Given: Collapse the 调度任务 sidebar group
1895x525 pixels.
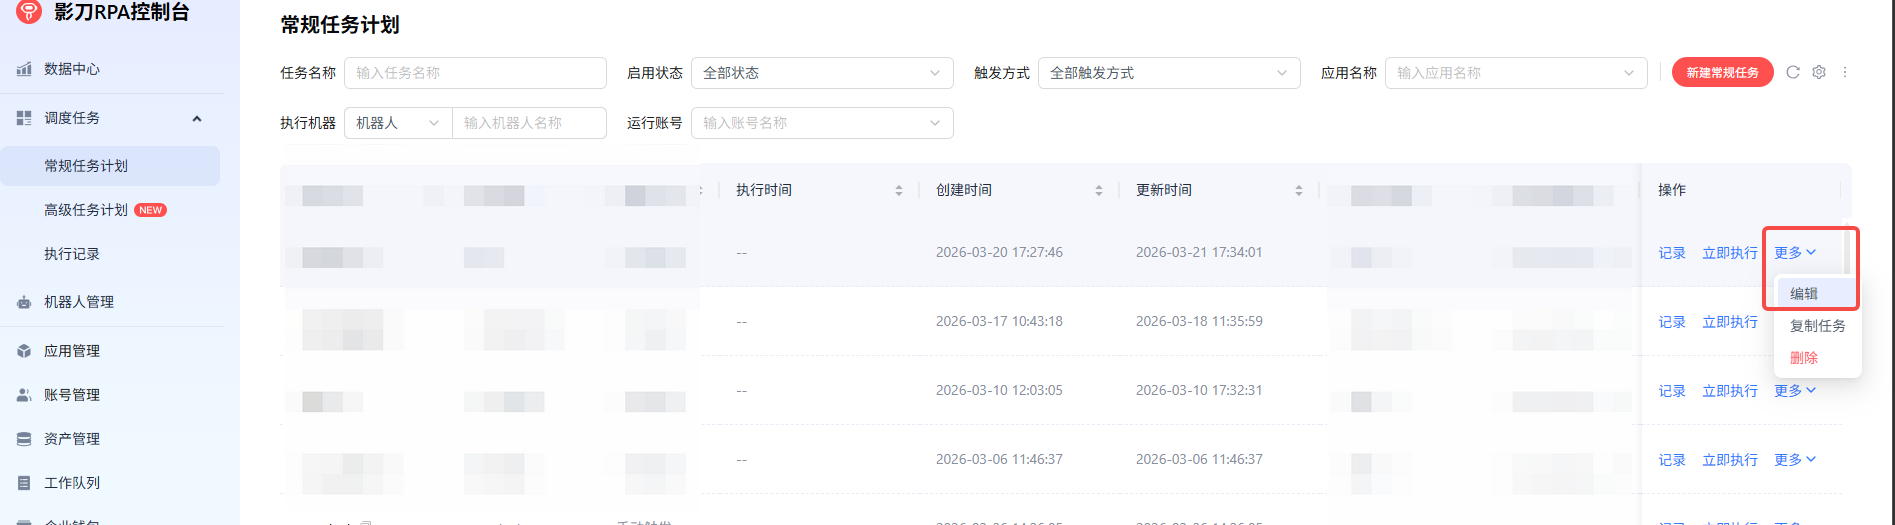Looking at the screenshot, I should (x=197, y=118).
